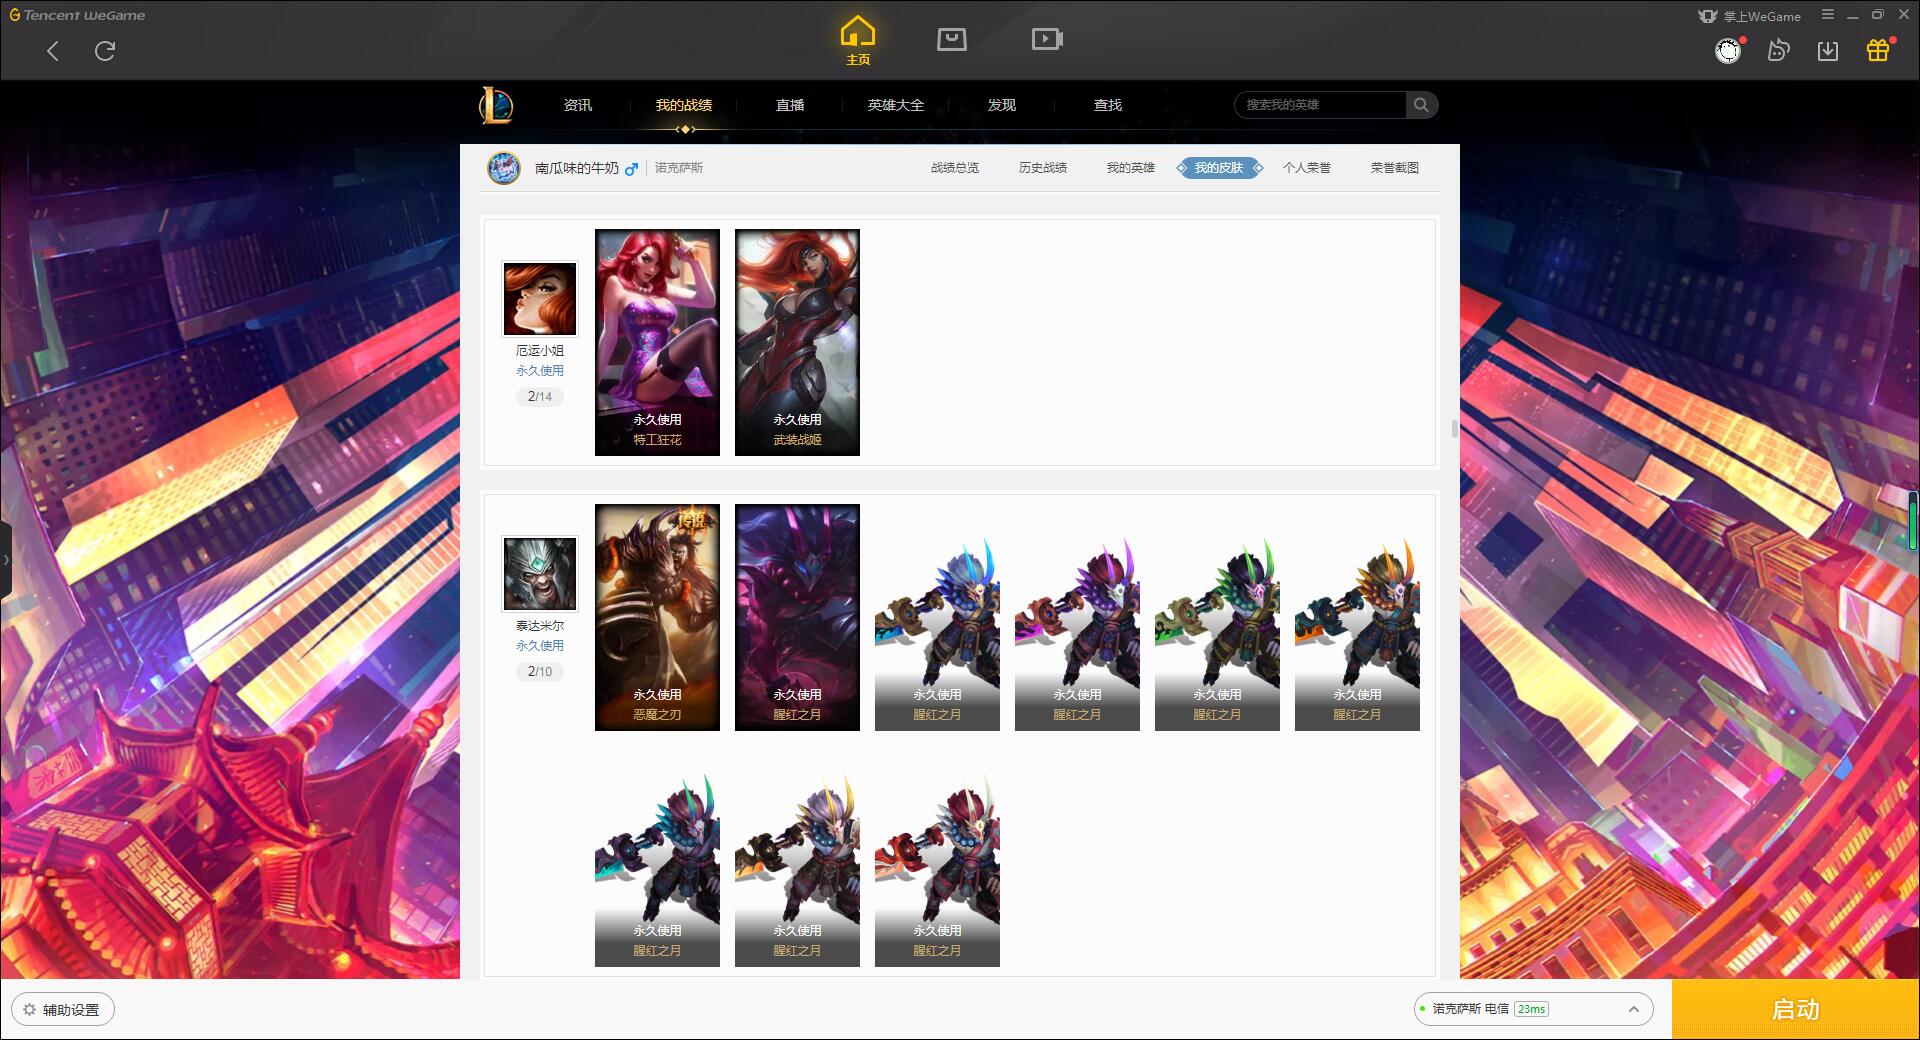This screenshot has width=1920, height=1040.
Task: Open 英雄大全 in the navigation bar
Action: (896, 105)
